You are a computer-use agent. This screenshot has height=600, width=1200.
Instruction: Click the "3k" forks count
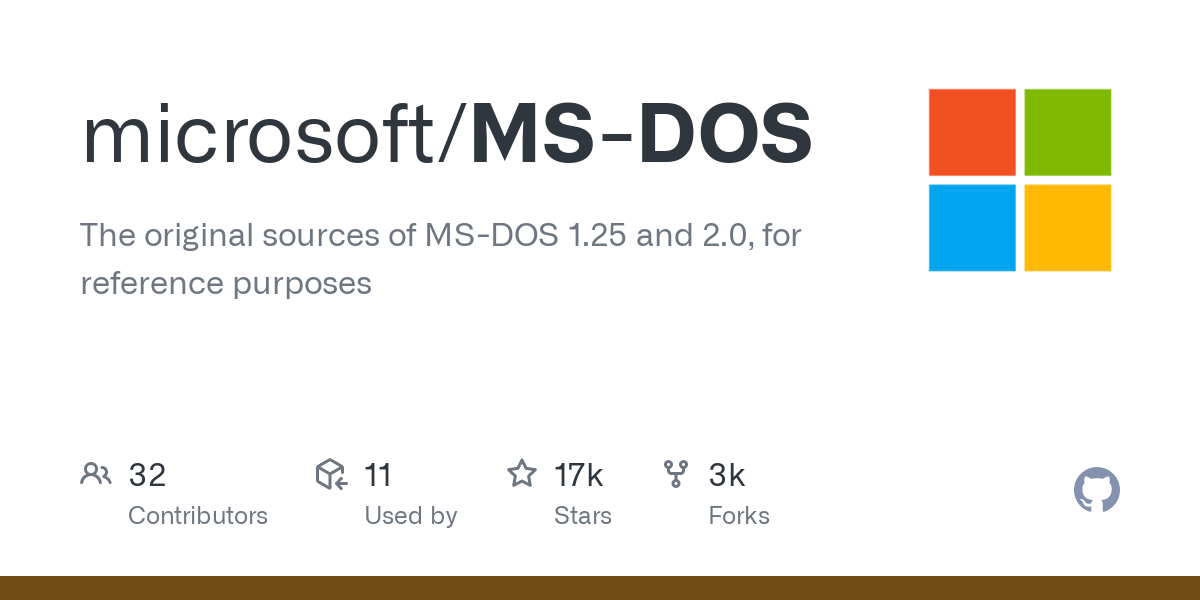[727, 475]
